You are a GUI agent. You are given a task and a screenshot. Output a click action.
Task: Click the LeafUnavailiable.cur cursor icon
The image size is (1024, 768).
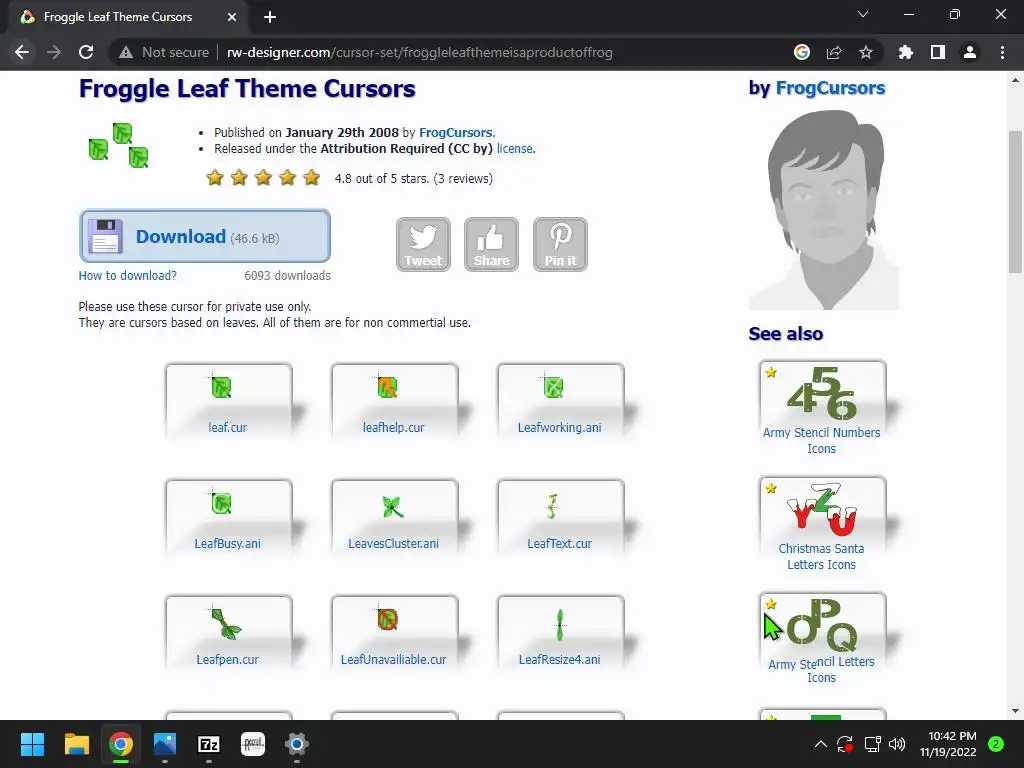pos(387,618)
